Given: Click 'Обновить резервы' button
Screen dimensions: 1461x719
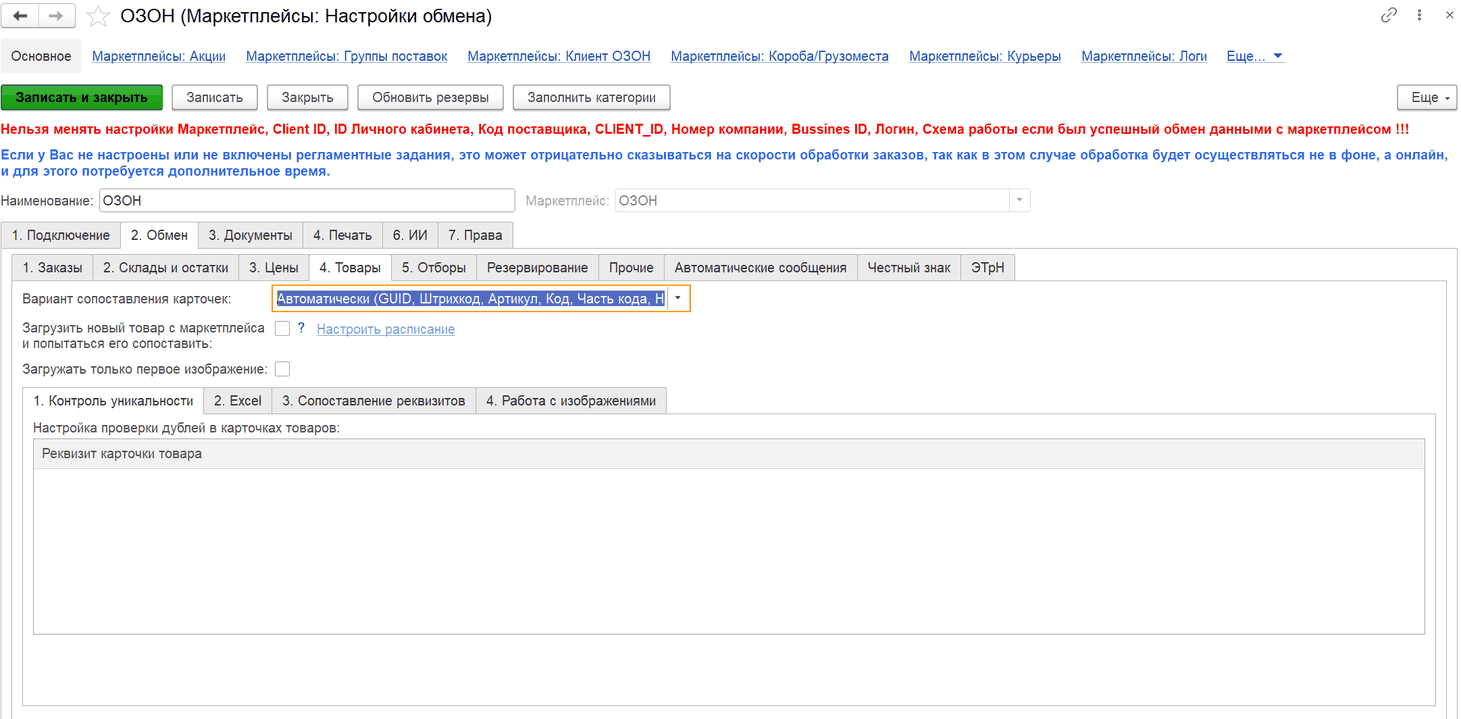Looking at the screenshot, I should click(x=430, y=97).
